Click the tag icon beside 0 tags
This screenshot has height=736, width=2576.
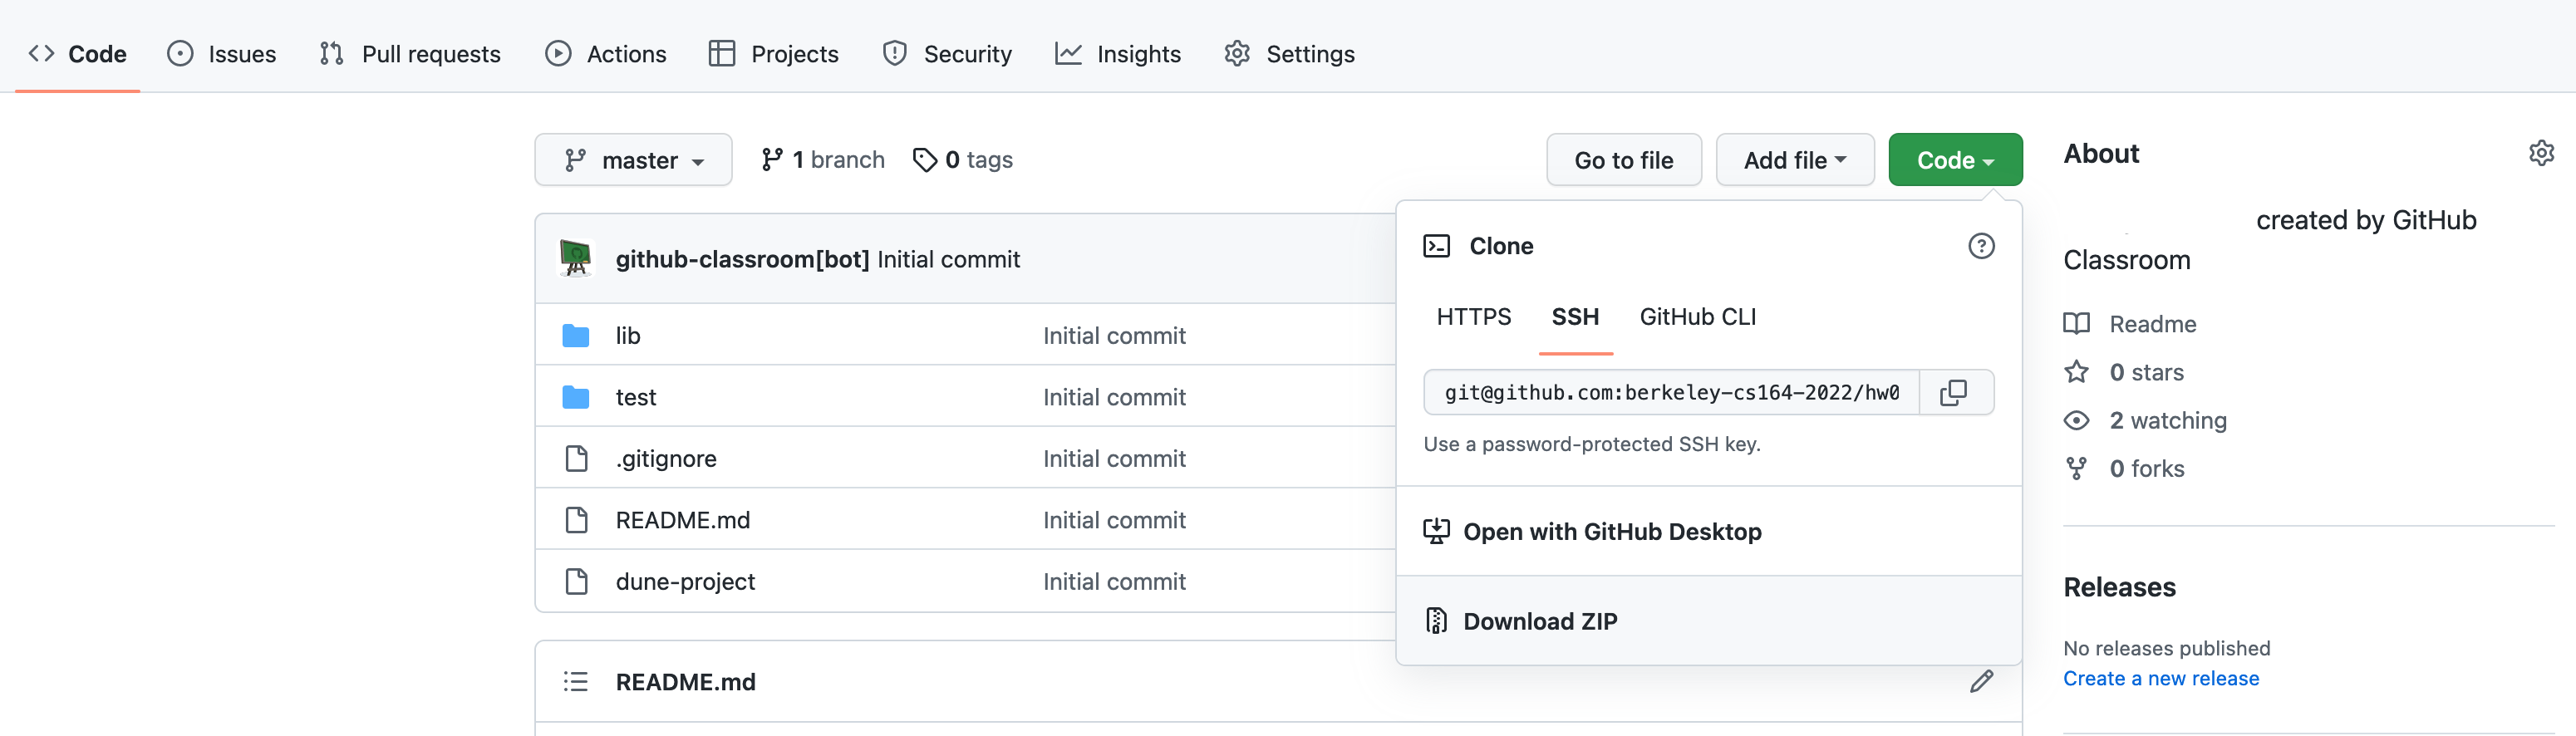pyautogui.click(x=925, y=160)
